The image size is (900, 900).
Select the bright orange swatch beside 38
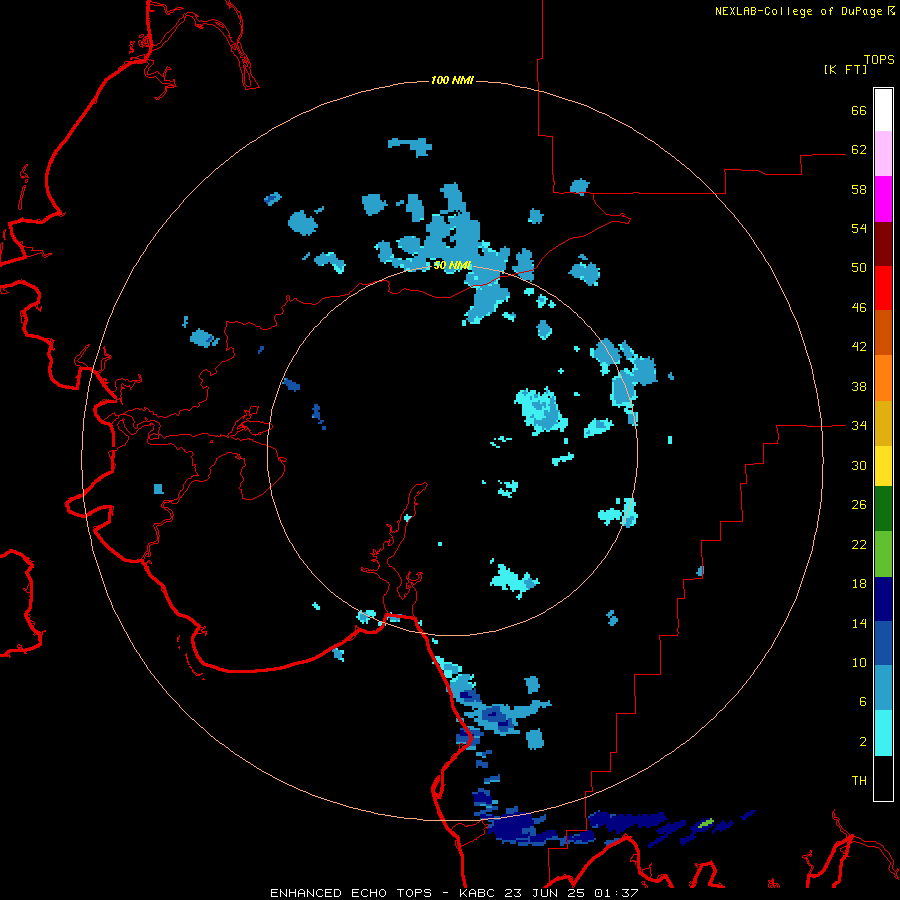click(x=883, y=378)
